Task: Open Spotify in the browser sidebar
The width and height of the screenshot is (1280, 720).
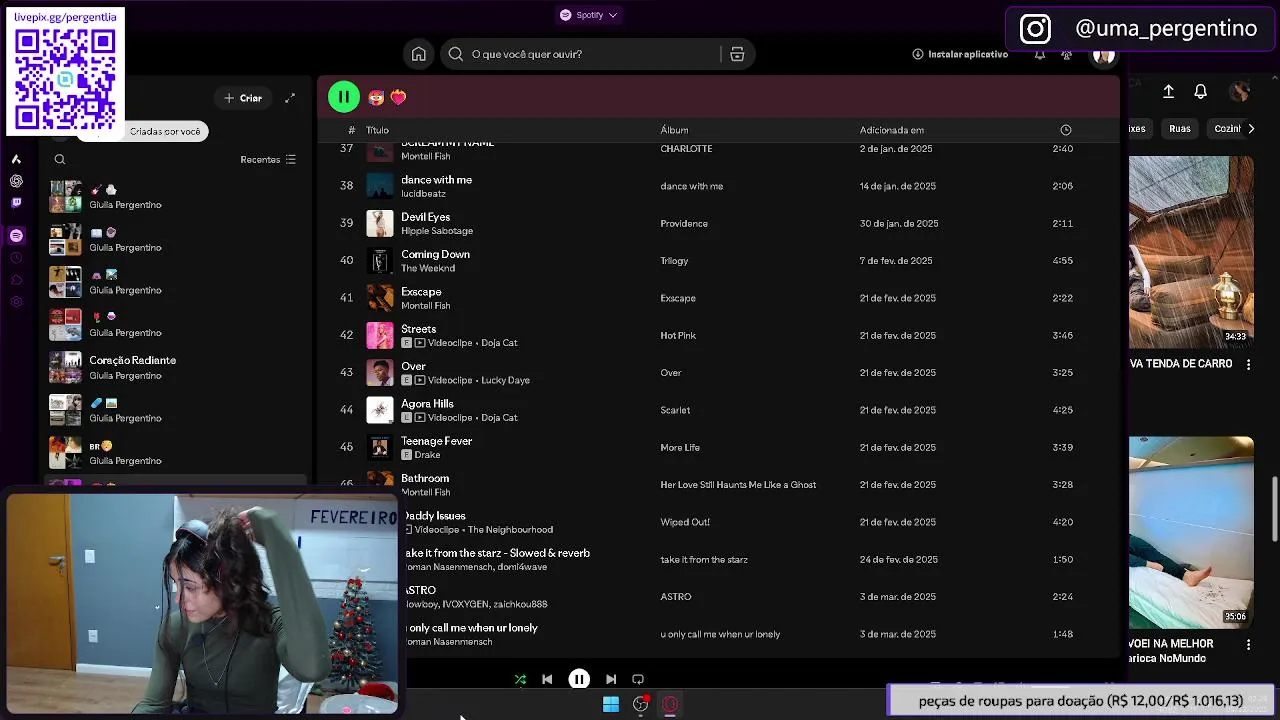Action: [16, 235]
